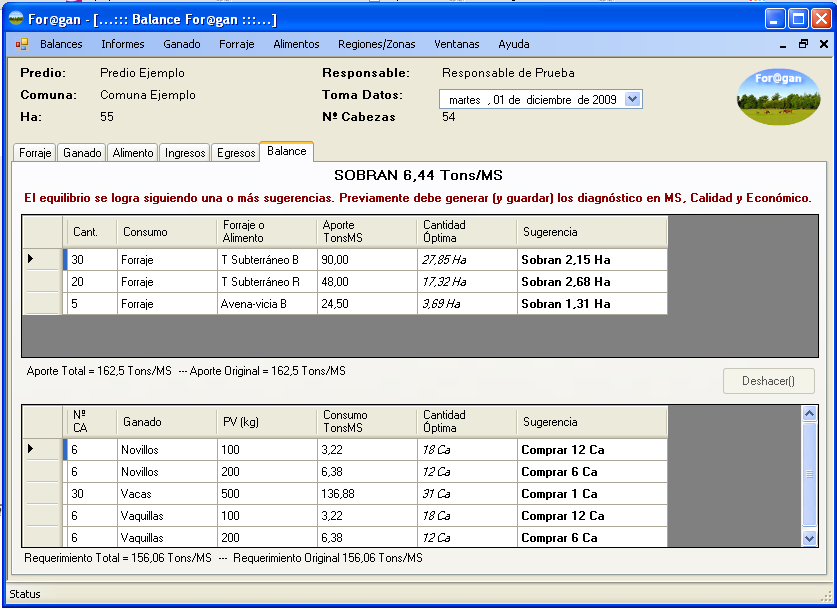Restore the inner MDI child window
Viewport: 837px width, 610px height.
tap(803, 44)
